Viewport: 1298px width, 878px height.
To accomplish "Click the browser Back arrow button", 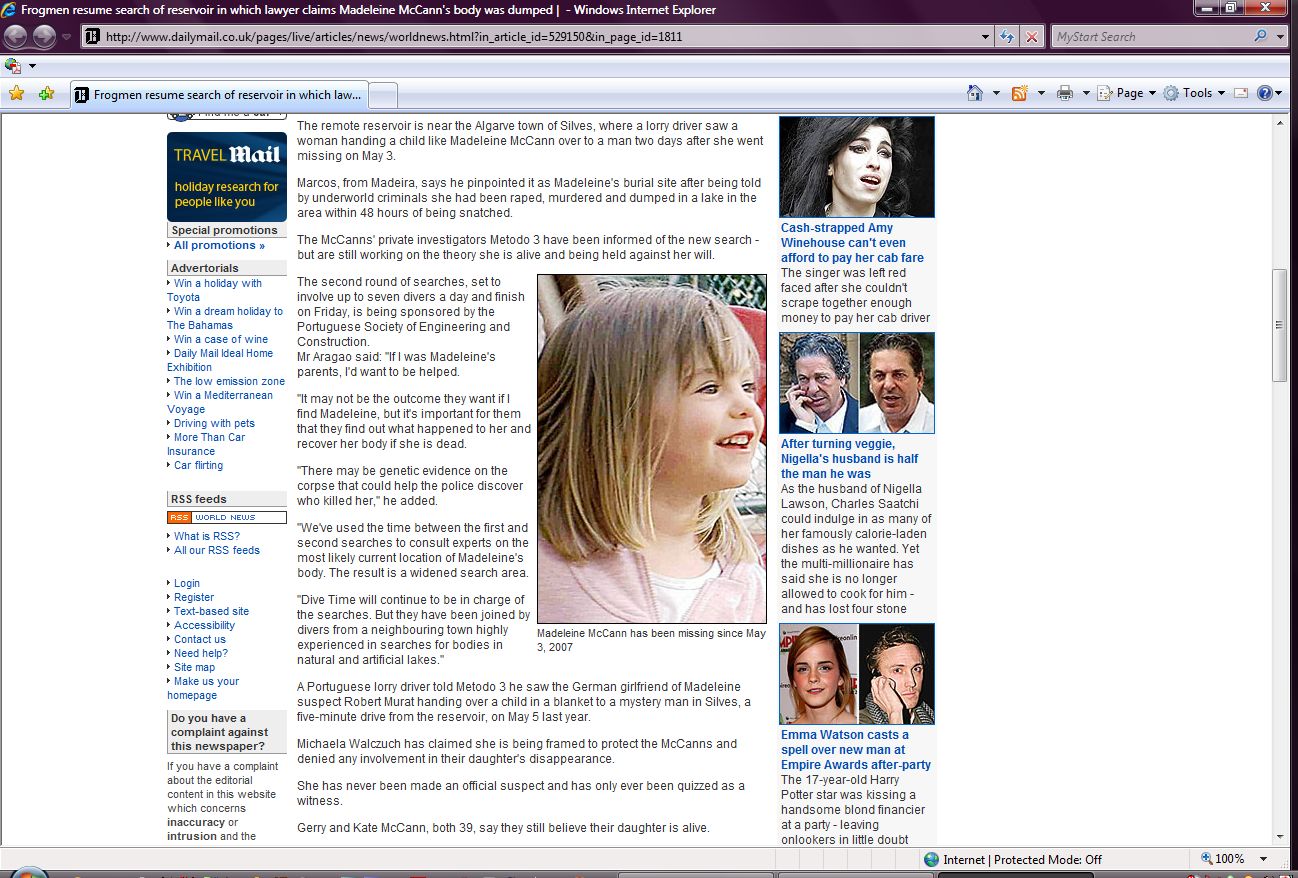I will pyautogui.click(x=16, y=37).
